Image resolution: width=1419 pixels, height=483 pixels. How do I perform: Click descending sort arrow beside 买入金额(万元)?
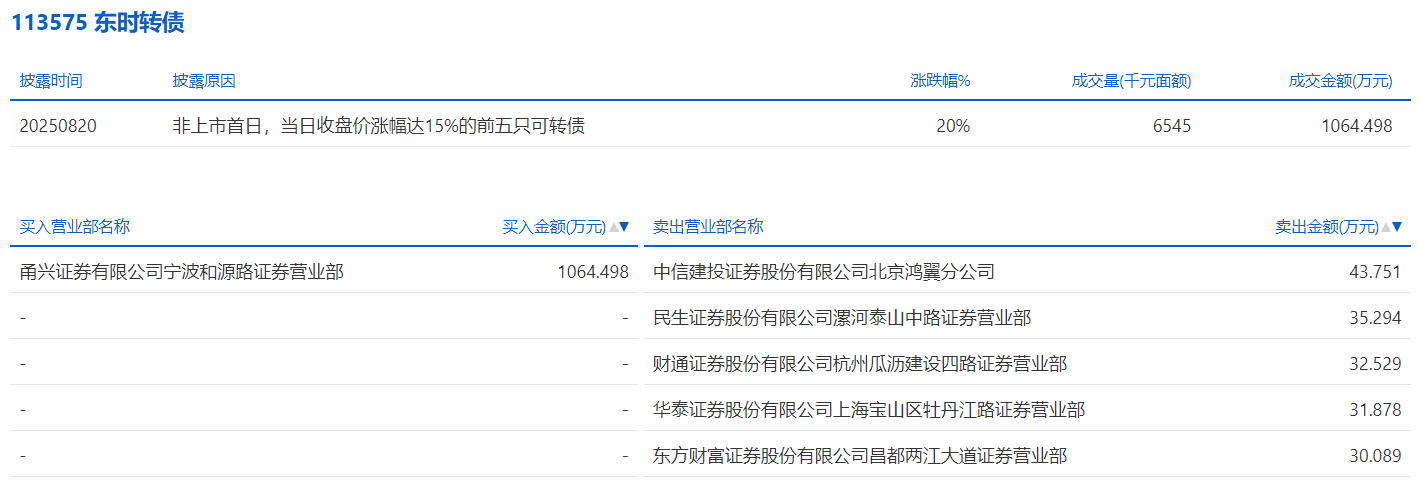click(625, 227)
